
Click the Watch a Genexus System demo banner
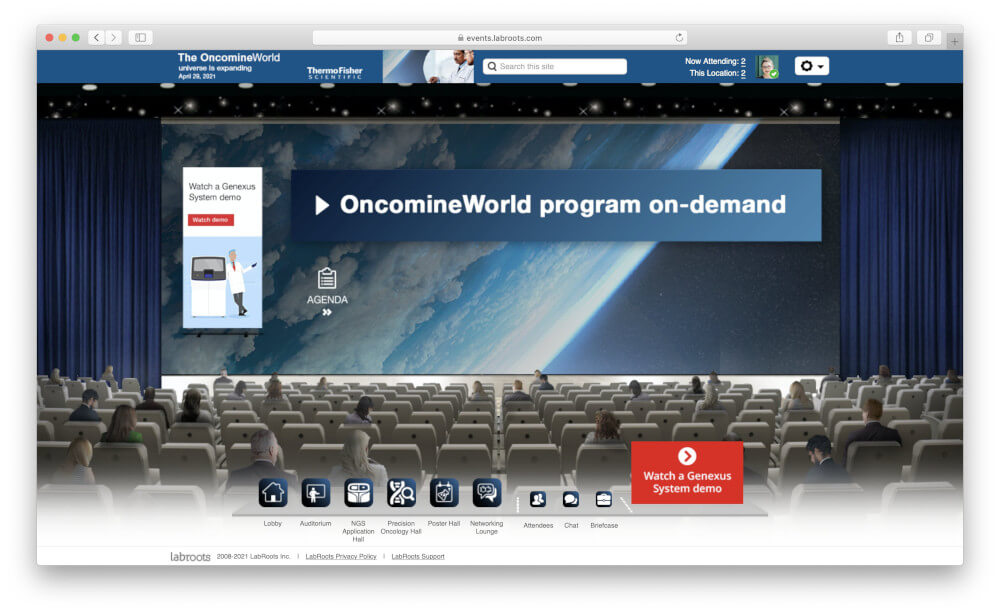(687, 472)
